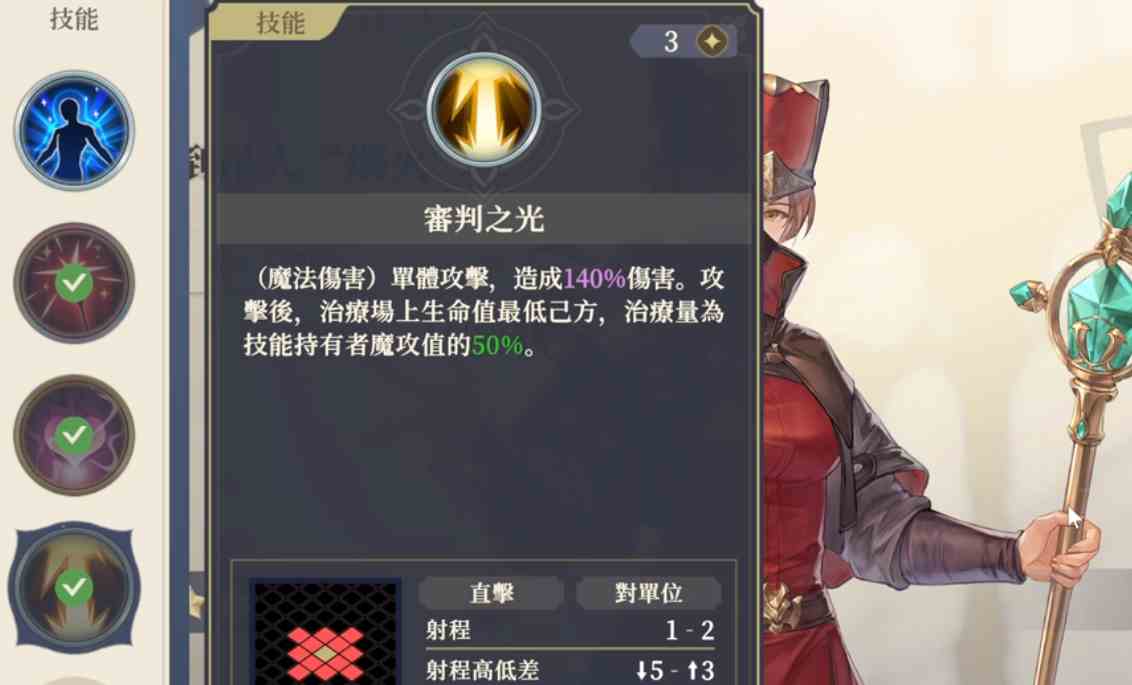The image size is (1132, 685).
Task: Click the gold star cost coin icon
Action: 712,41
